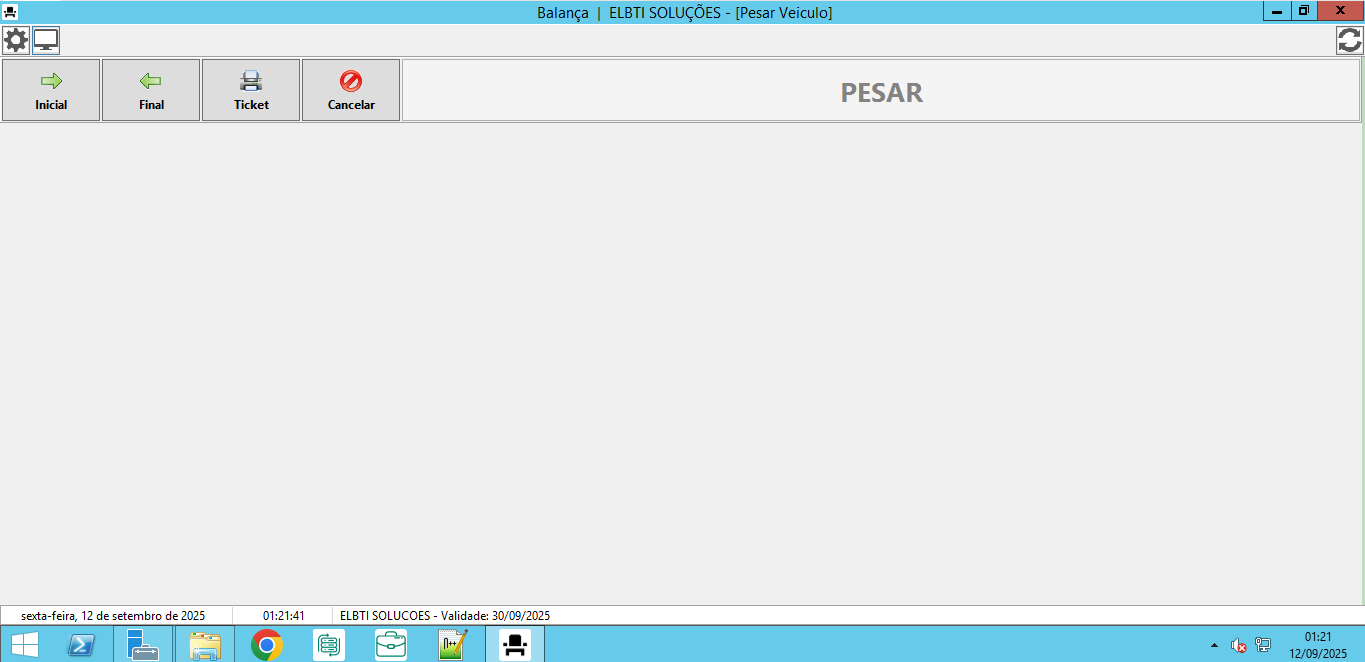
Task: Open the Balança app icon in title bar
Action: pos(10,12)
